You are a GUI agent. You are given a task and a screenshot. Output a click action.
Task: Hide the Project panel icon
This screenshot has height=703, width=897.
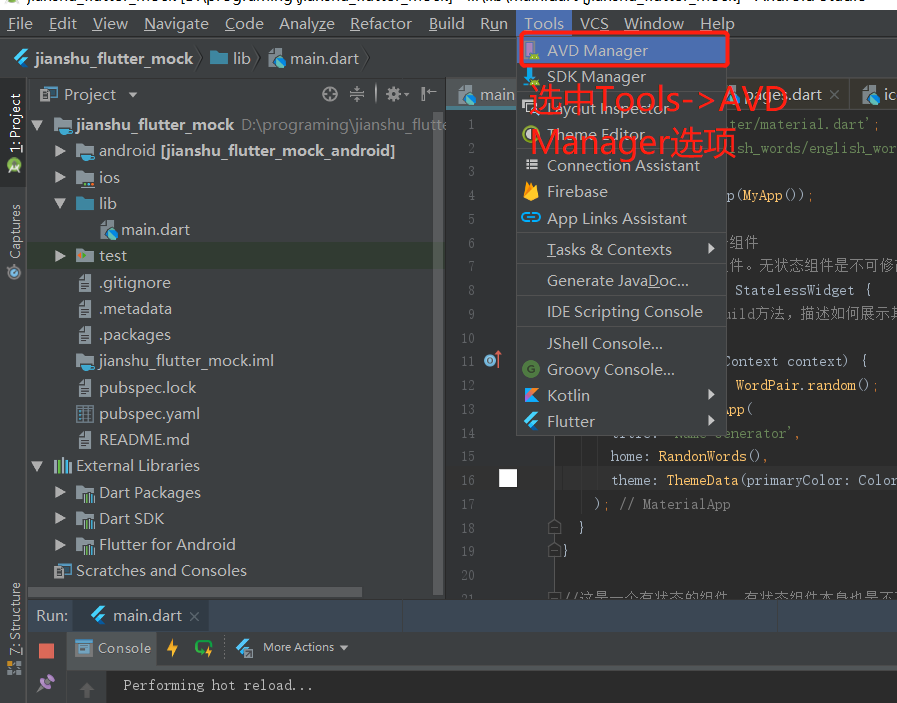coord(428,94)
